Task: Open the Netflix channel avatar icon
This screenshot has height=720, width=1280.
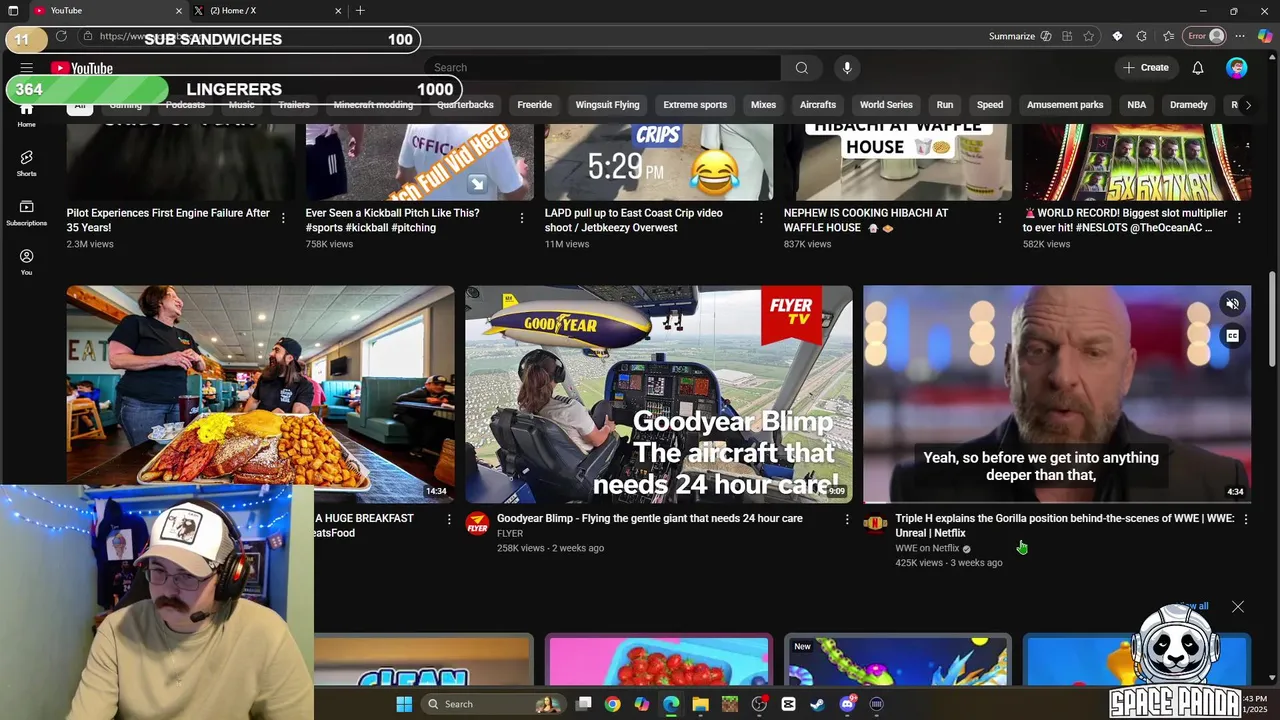Action: pos(875,524)
